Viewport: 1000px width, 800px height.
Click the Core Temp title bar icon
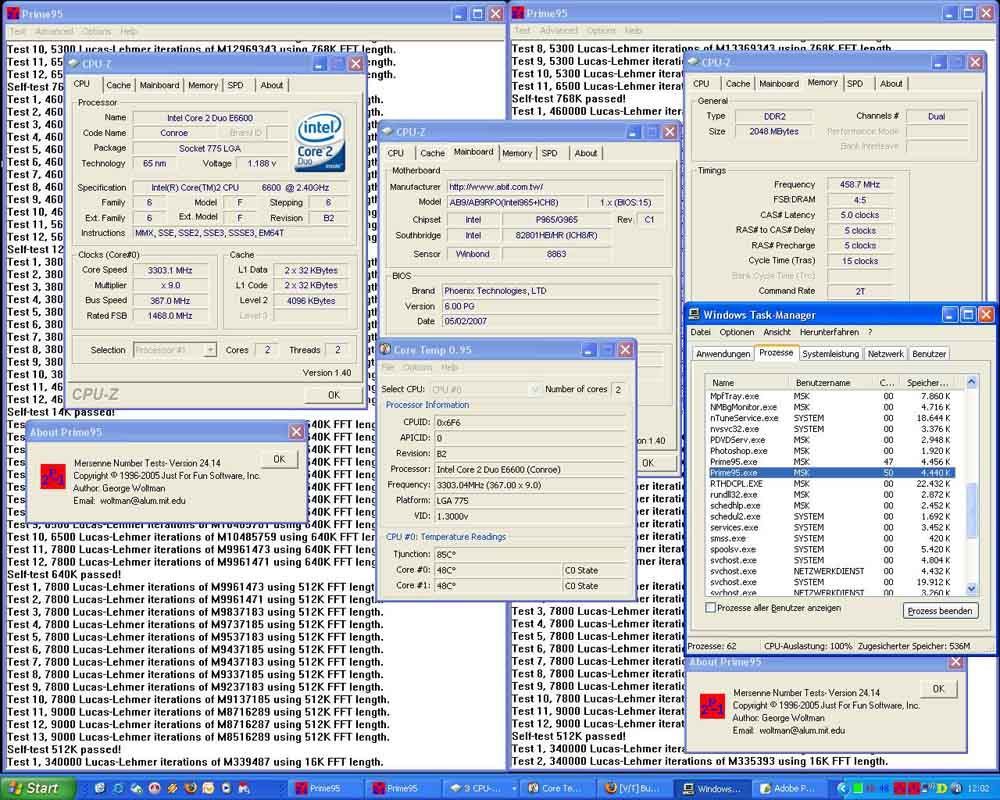pos(385,350)
